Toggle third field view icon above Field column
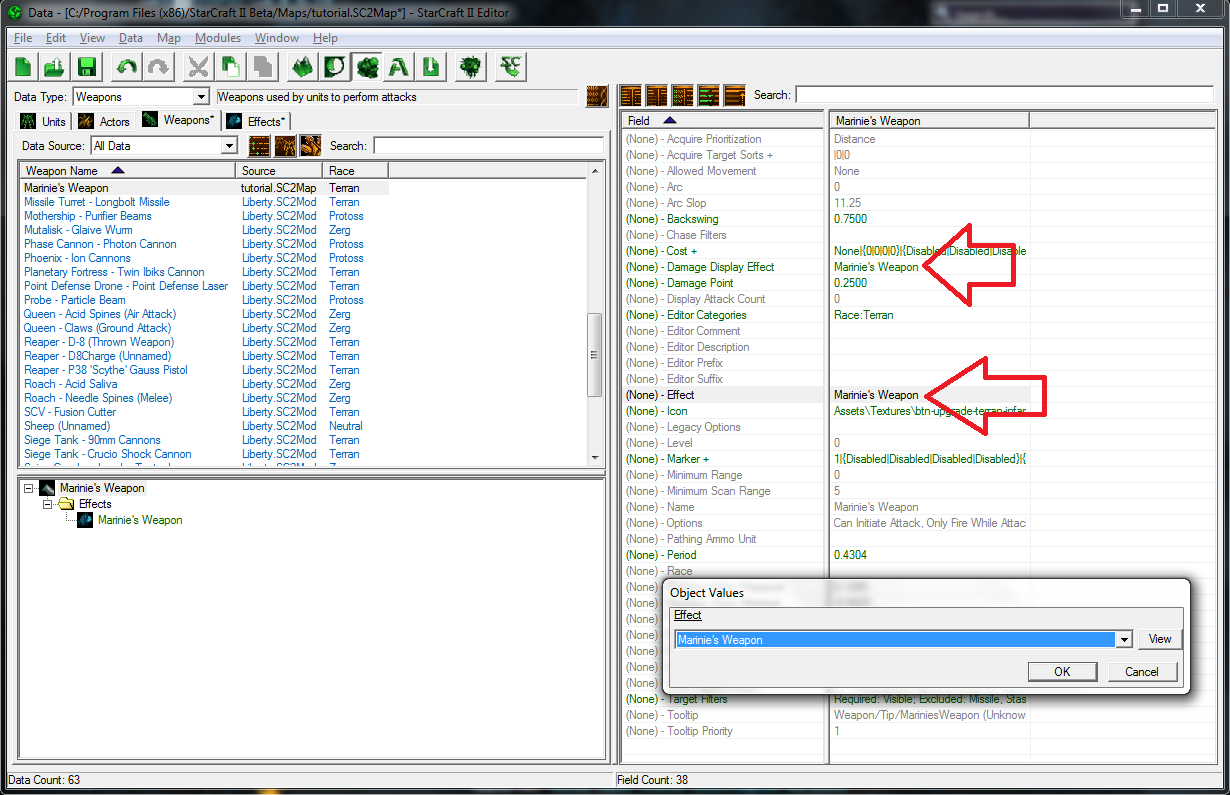Viewport: 1230px width, 795px height. click(683, 95)
